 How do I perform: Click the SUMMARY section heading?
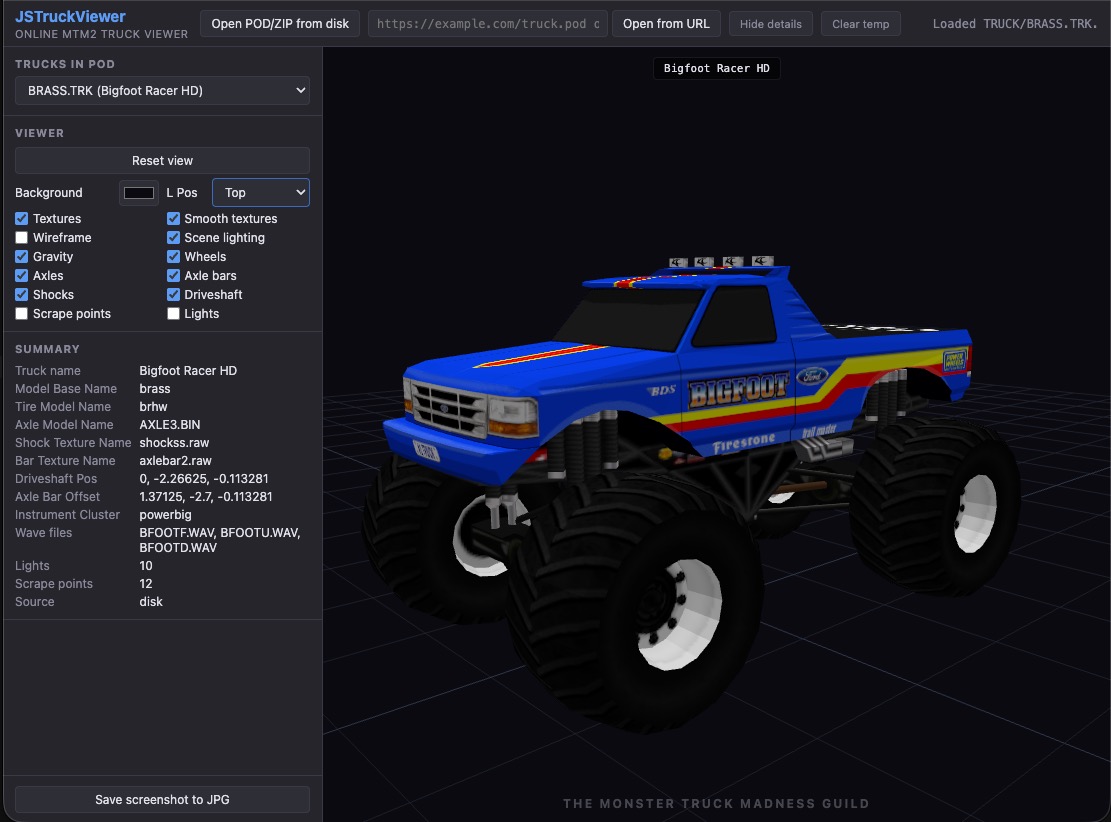(x=47, y=349)
